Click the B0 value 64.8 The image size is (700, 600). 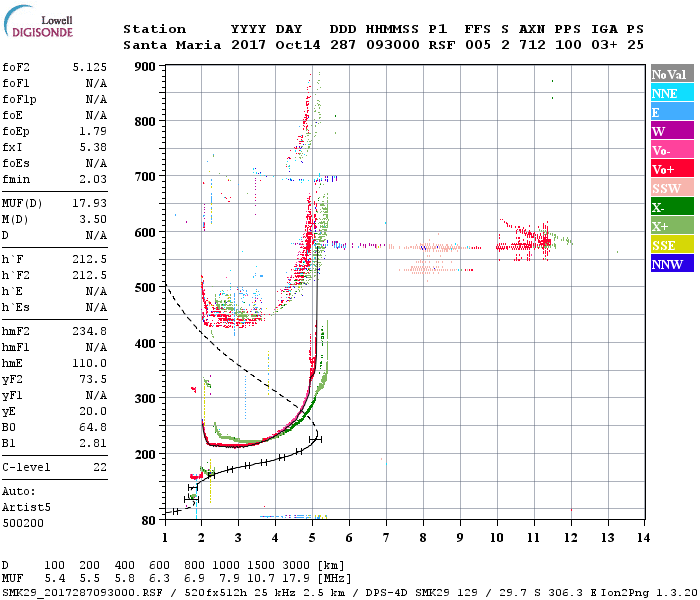pyautogui.click(x=93, y=427)
